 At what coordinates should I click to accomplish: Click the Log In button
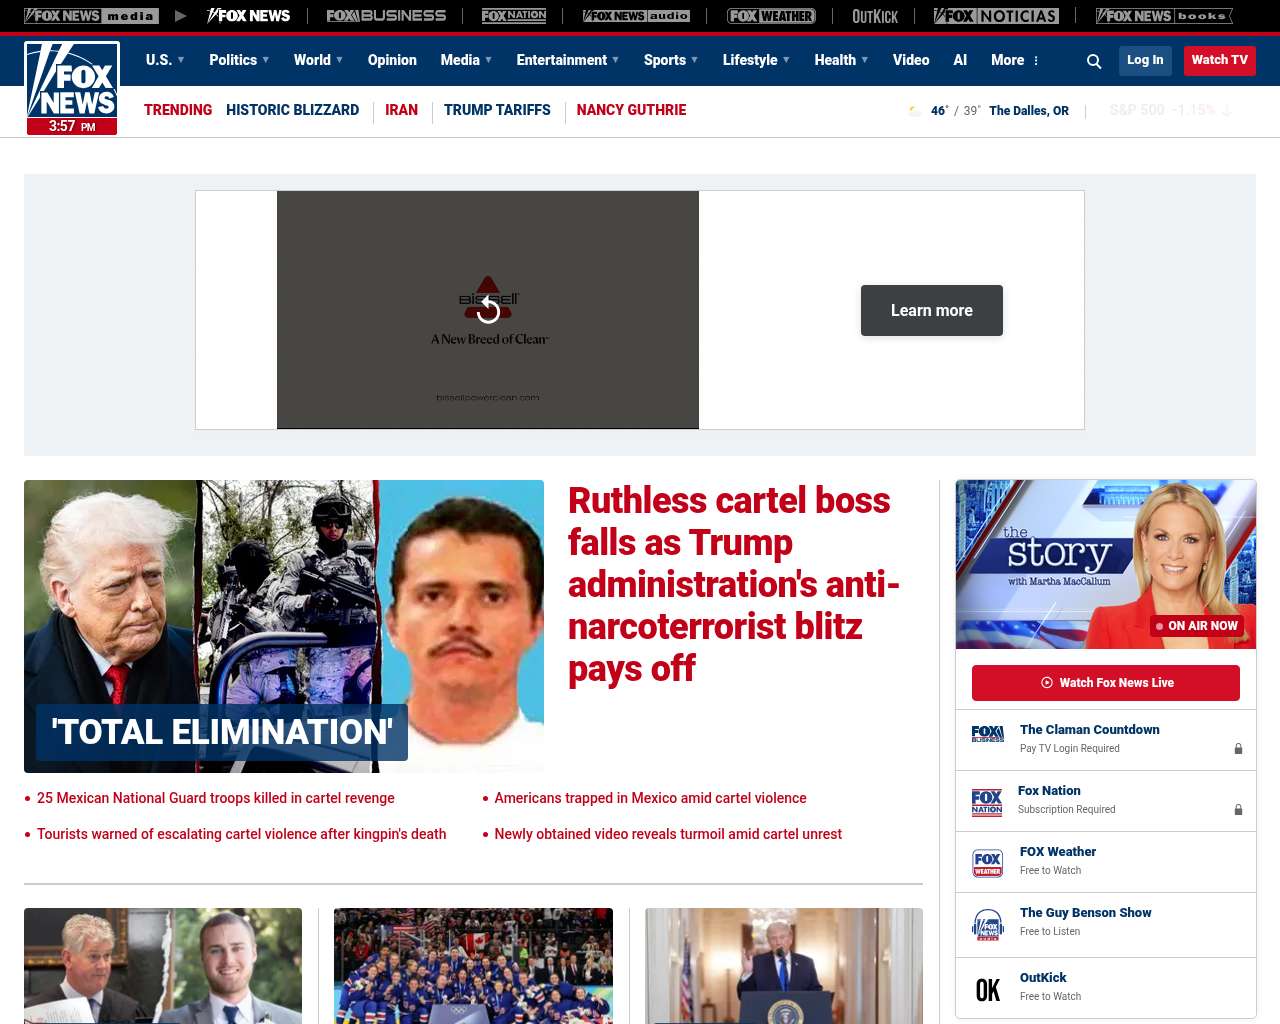1145,60
